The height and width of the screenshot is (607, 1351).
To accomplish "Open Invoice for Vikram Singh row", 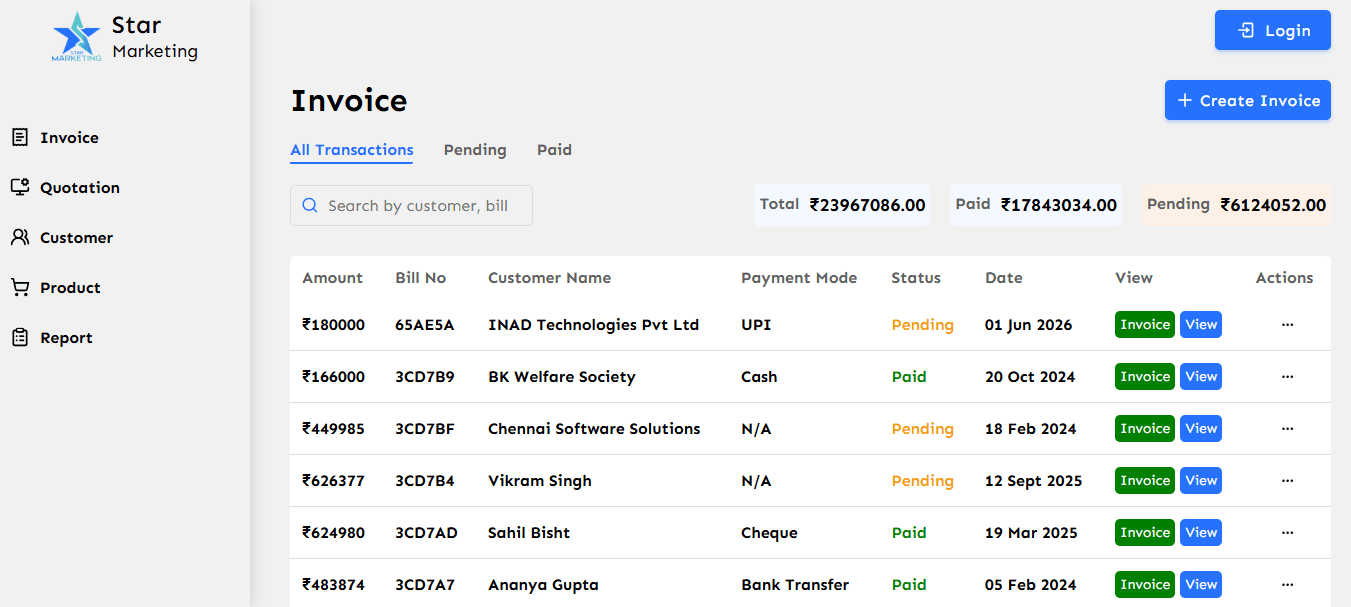I will click(x=1145, y=481).
